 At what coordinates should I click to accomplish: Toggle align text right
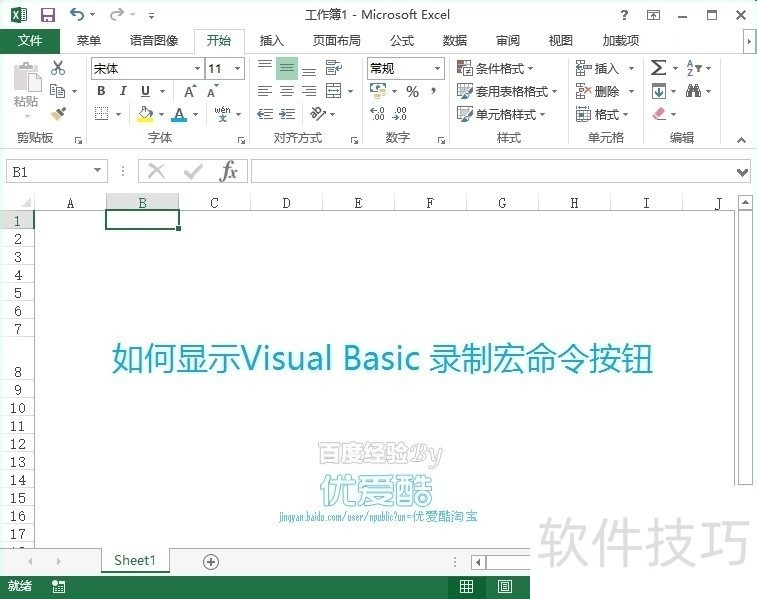tap(309, 91)
